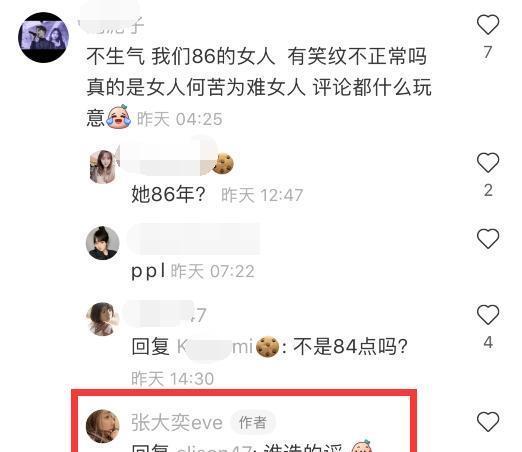Like the top comment with 7 likes

click(488, 24)
